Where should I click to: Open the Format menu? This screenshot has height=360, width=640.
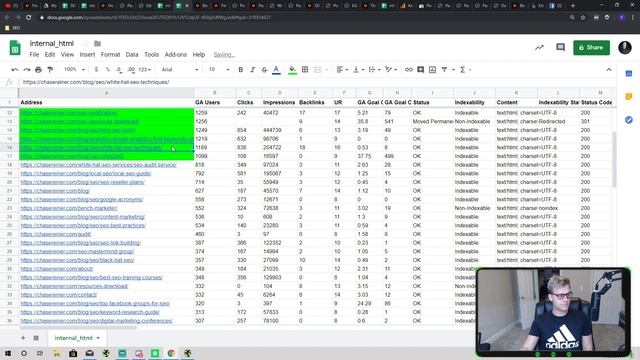click(x=110, y=55)
